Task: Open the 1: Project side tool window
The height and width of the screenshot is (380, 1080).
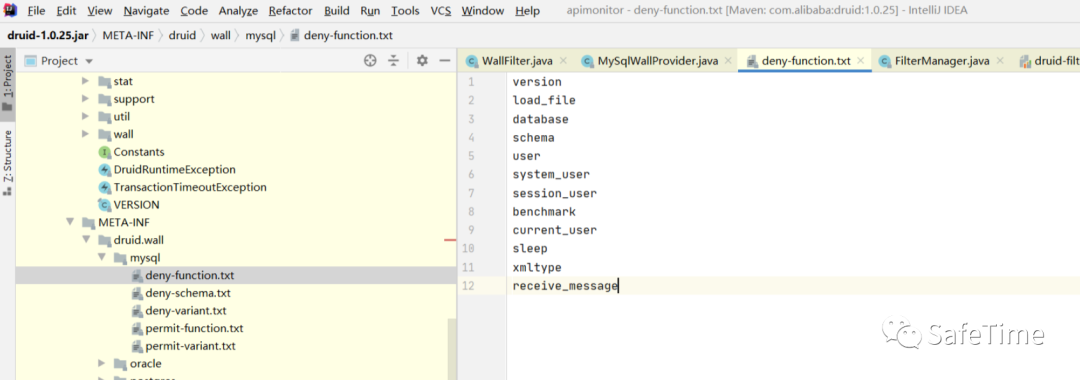Action: [x=8, y=83]
